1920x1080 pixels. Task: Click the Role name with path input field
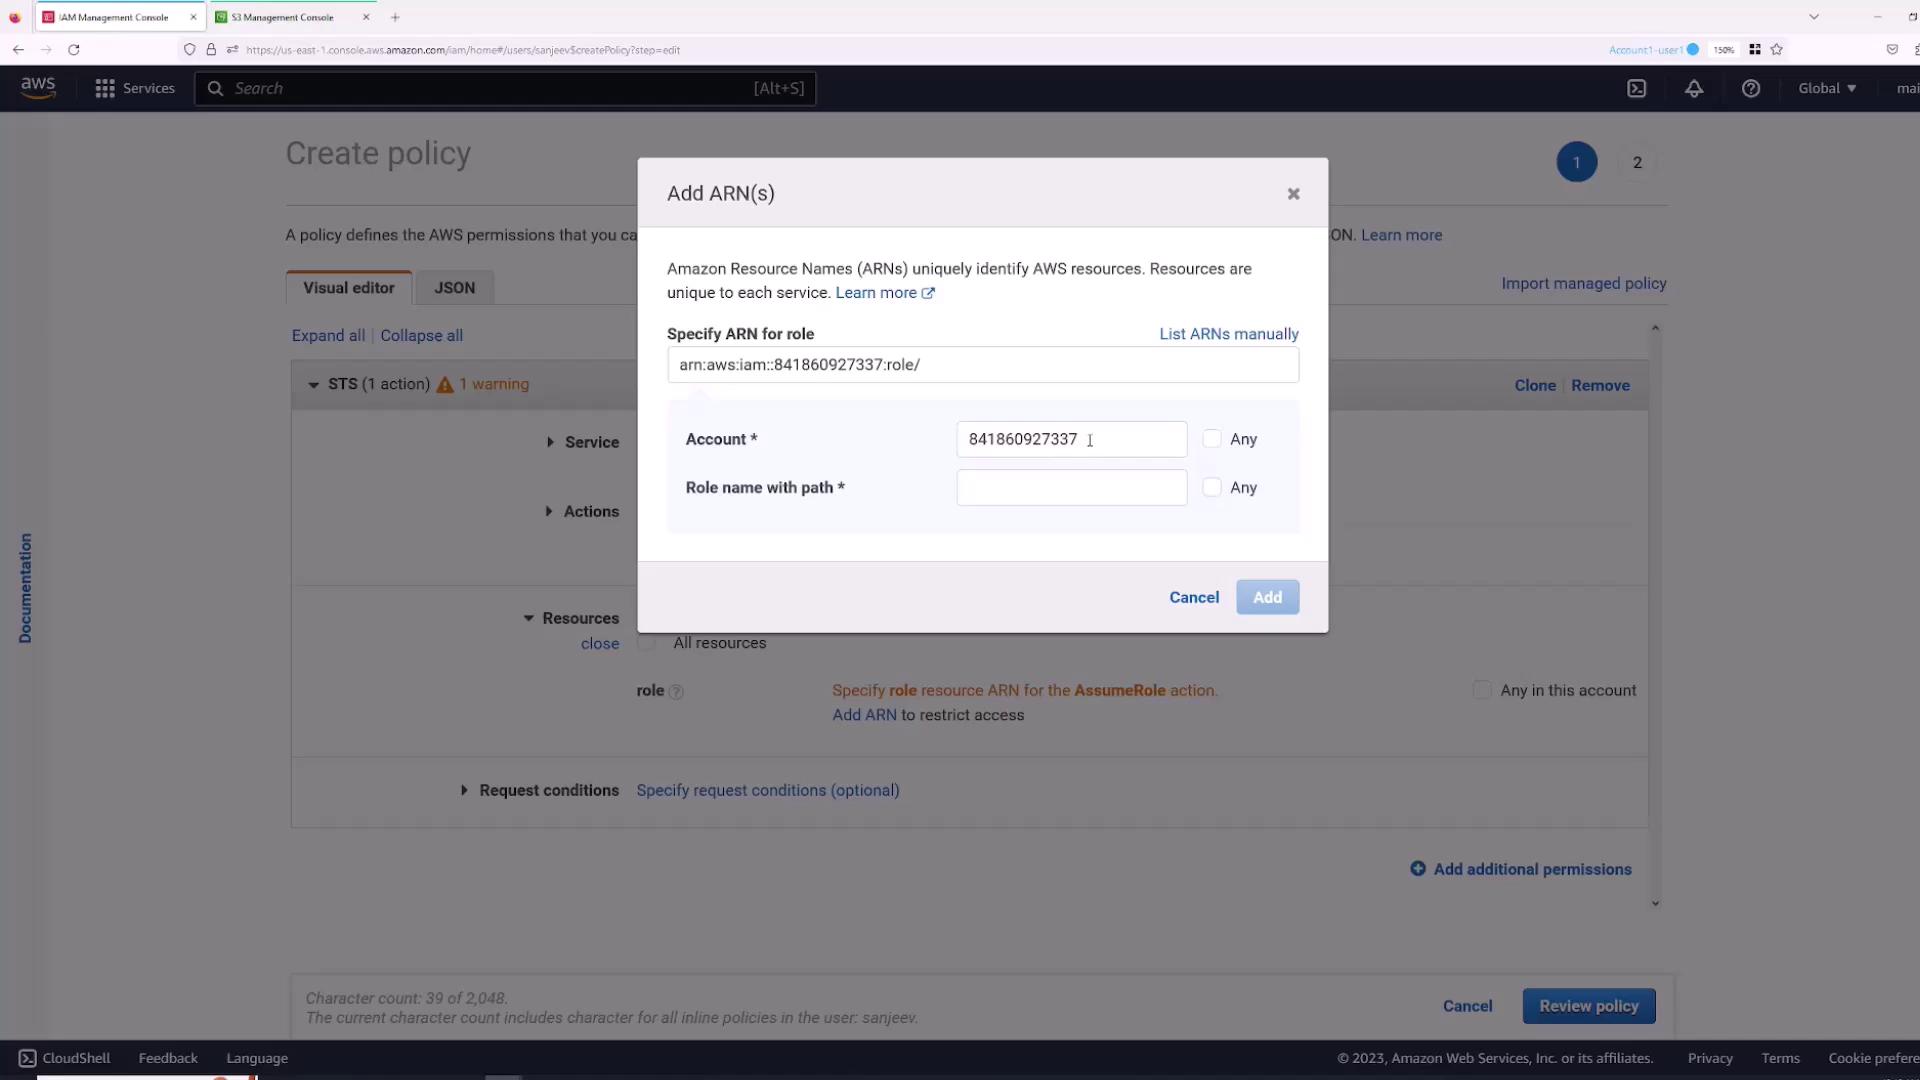(x=1071, y=488)
